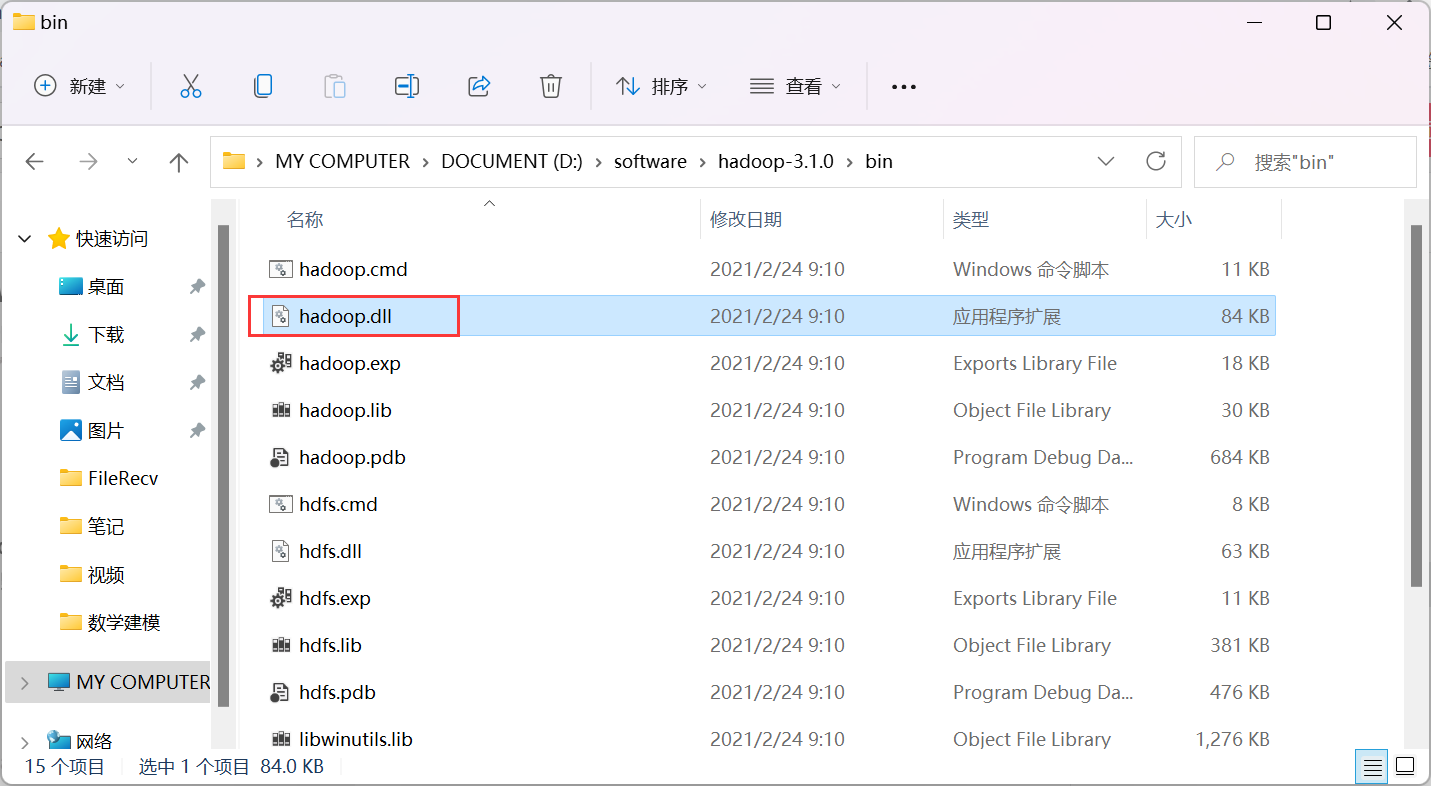The width and height of the screenshot is (1431, 786).
Task: Rename the selected file via toolbar icon
Action: tap(407, 86)
